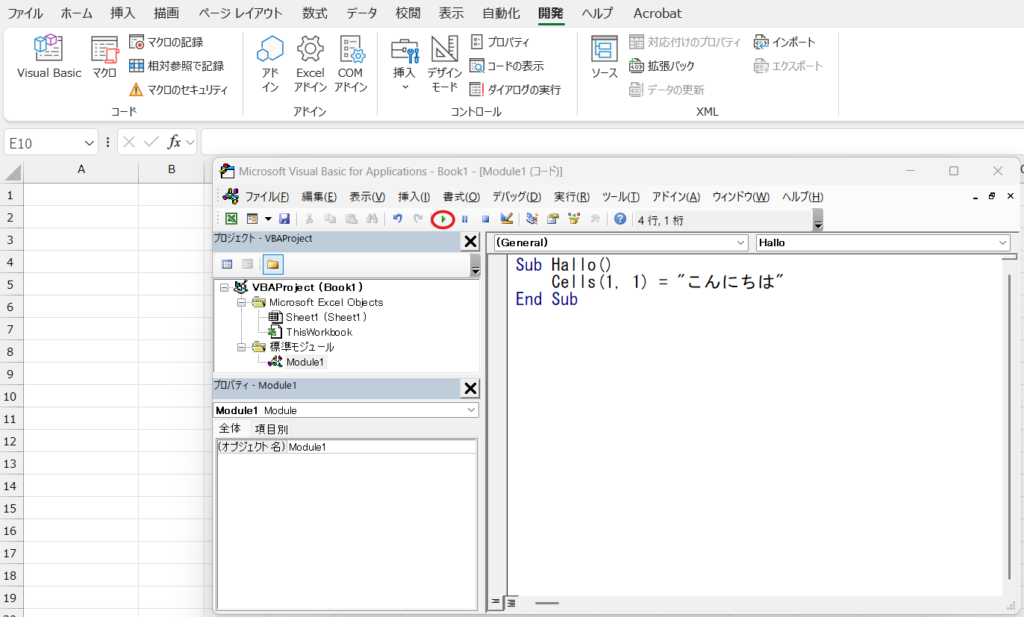1024x617 pixels.
Task: Open Properties Window icon in VBA toolbar
Action: [553, 219]
